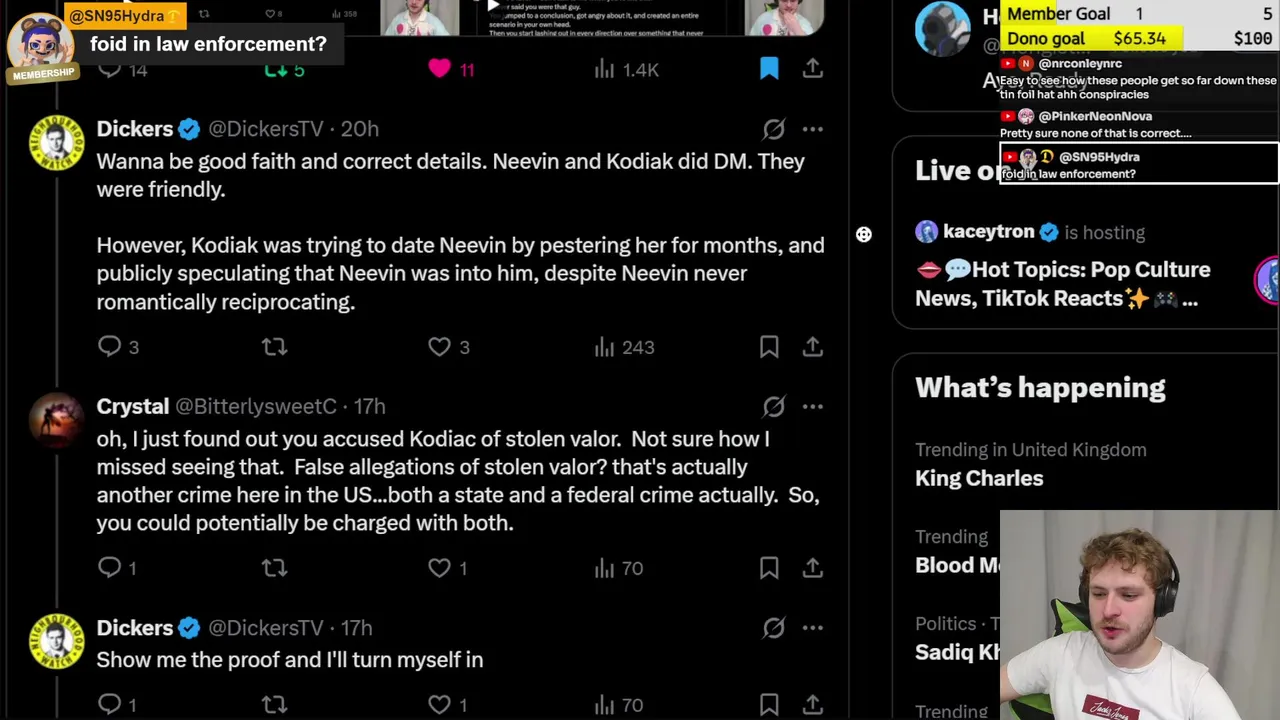Reply to Crystal's stolen valor tweet
This screenshot has width=1280, height=720.
pos(110,568)
